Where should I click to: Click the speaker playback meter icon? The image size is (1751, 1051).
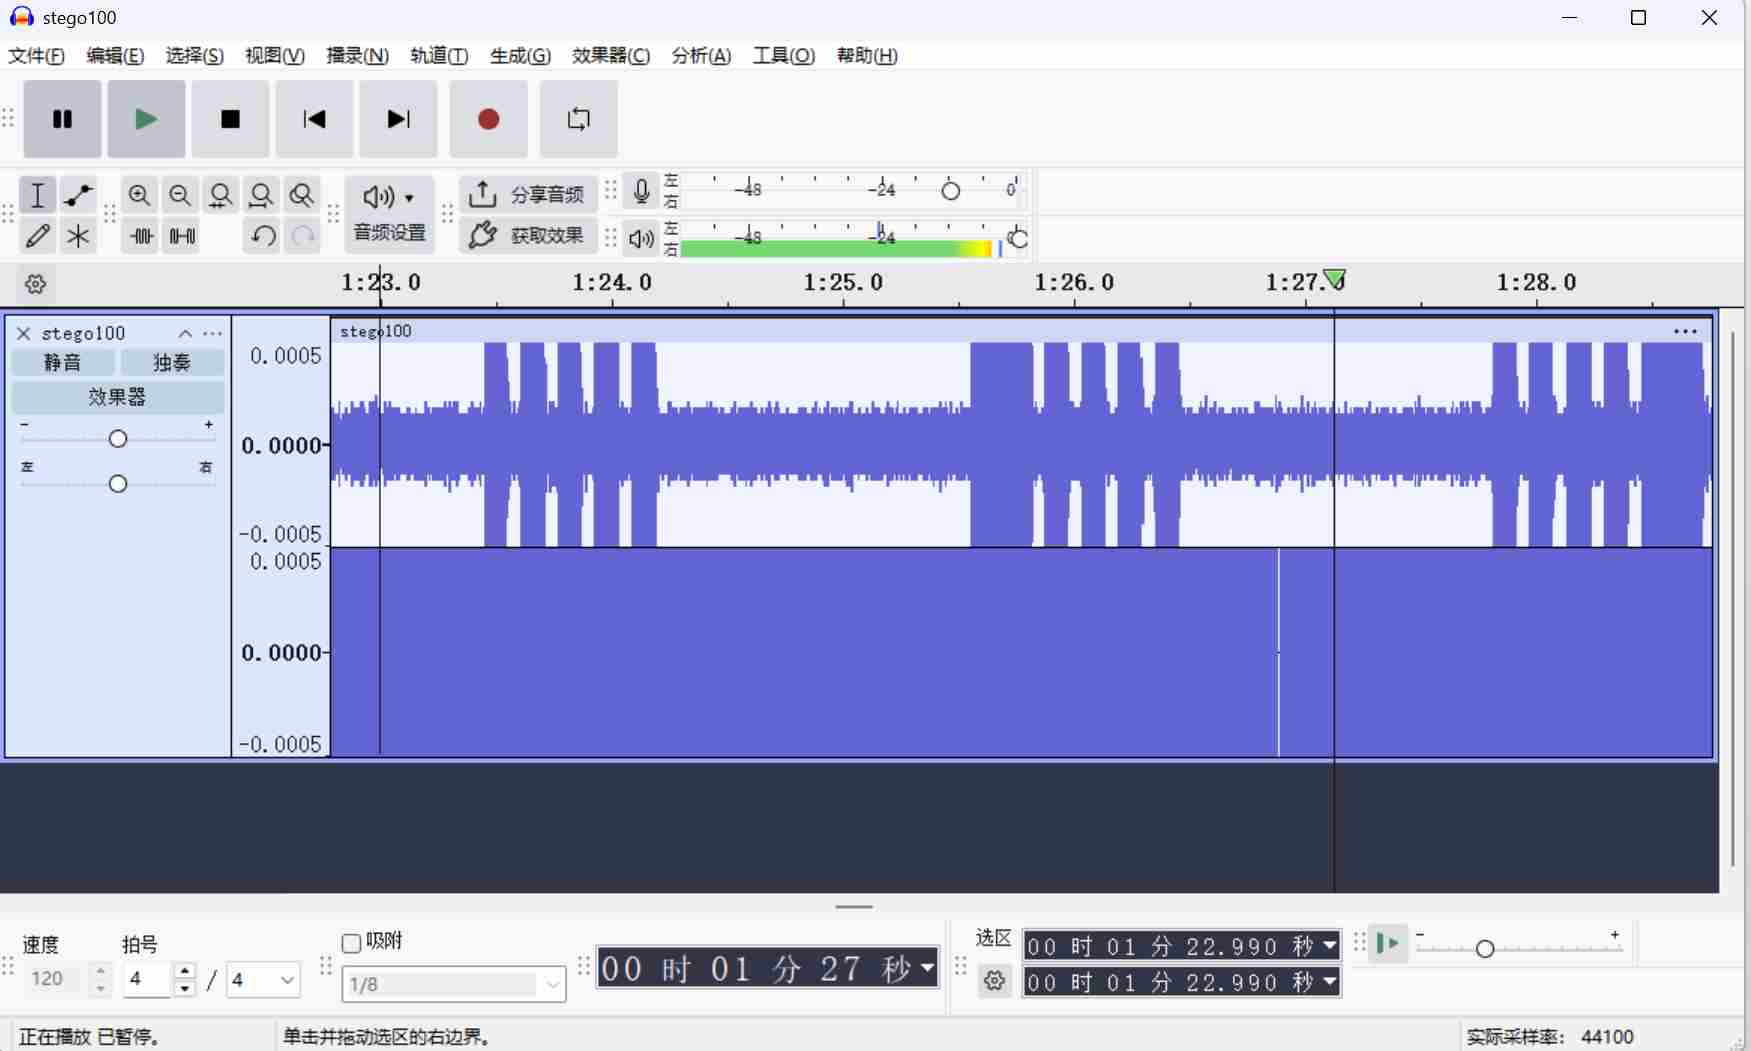point(641,239)
